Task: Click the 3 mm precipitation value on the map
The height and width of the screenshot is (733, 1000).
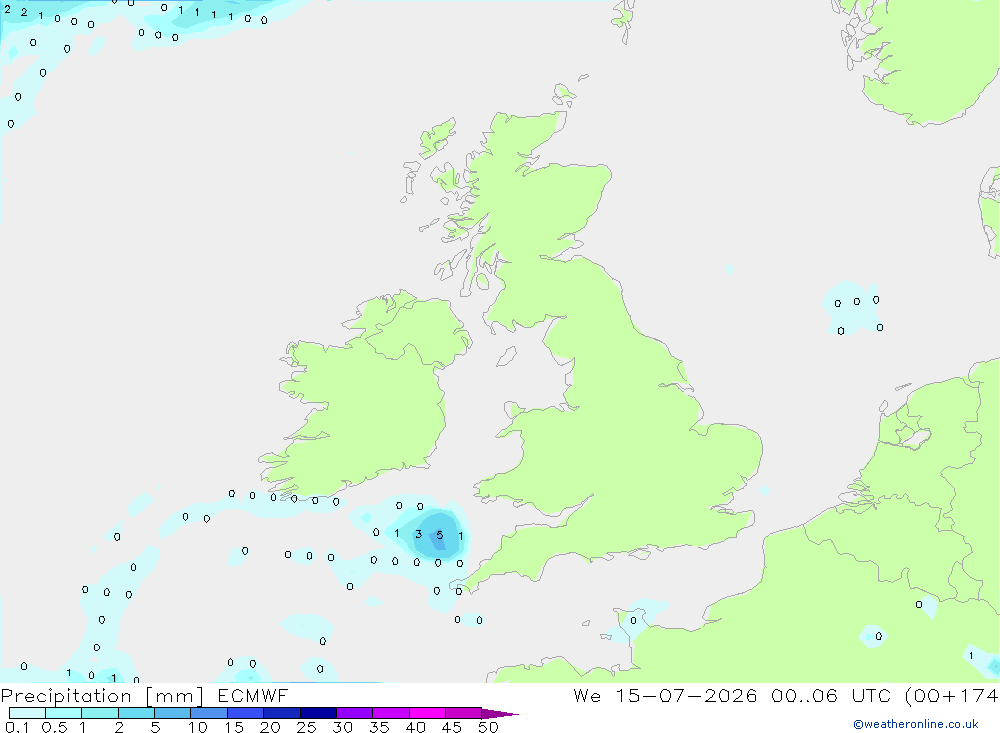Action: pos(418,534)
